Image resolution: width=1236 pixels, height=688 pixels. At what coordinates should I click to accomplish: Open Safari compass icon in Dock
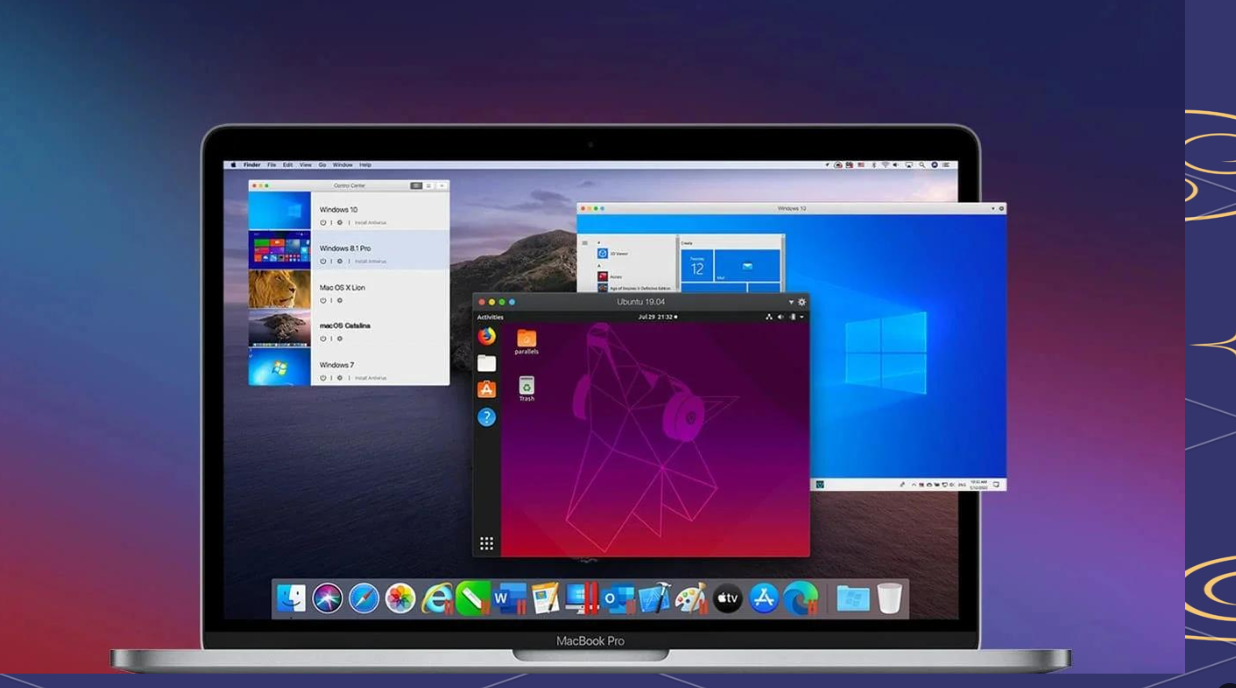[364, 598]
